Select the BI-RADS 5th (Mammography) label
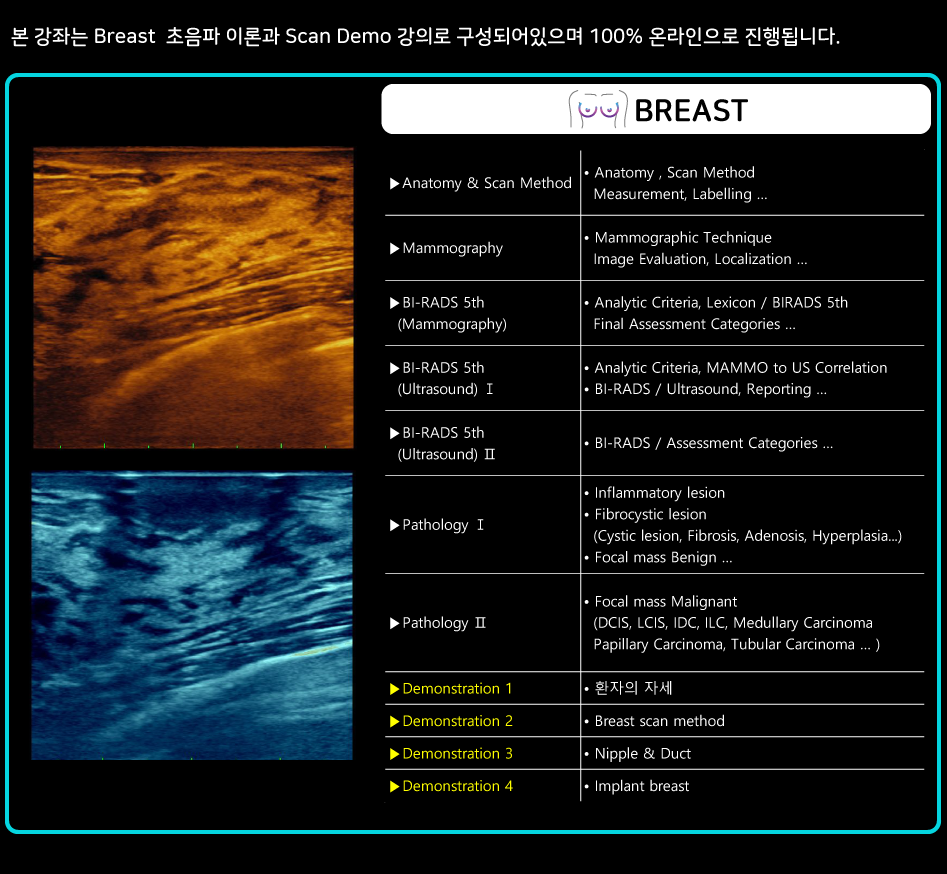 [452, 313]
